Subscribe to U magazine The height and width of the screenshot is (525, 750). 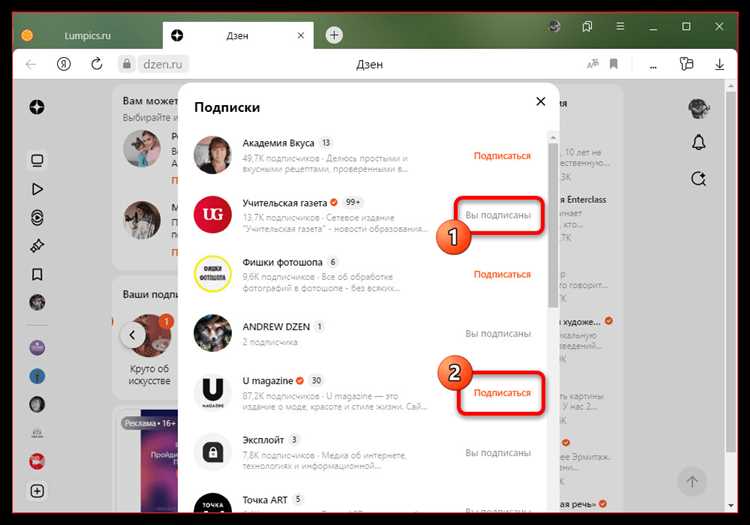[x=502, y=393]
